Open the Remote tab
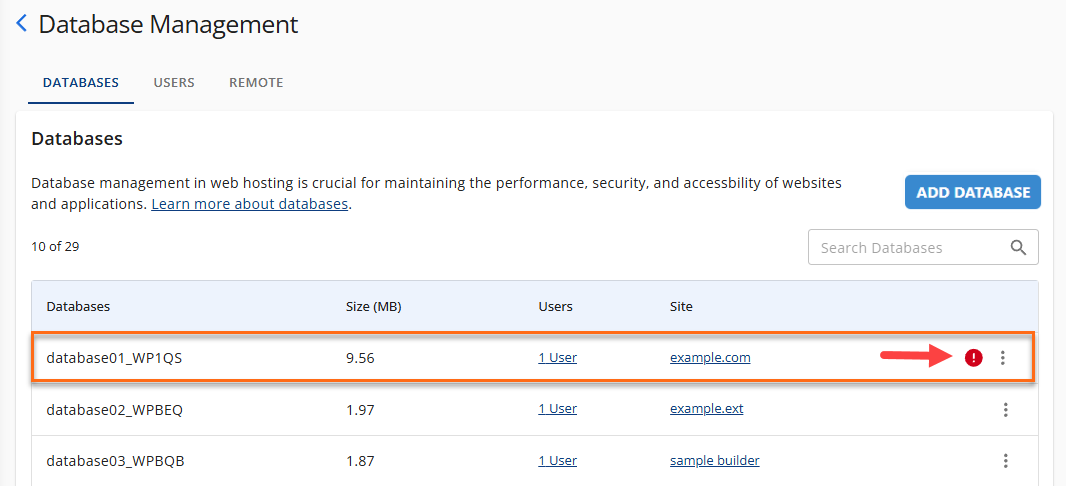This screenshot has height=486, width=1066. tap(256, 83)
